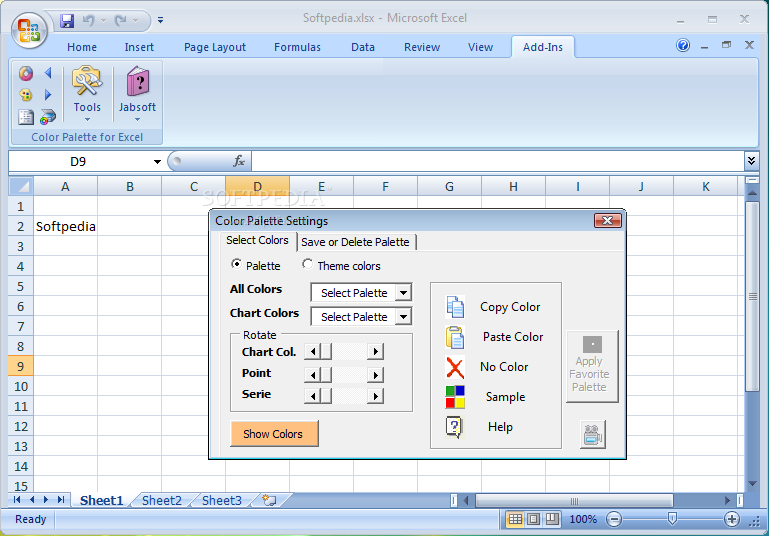769x536 pixels.
Task: Select the Theme colors radio button
Action: coord(308,264)
